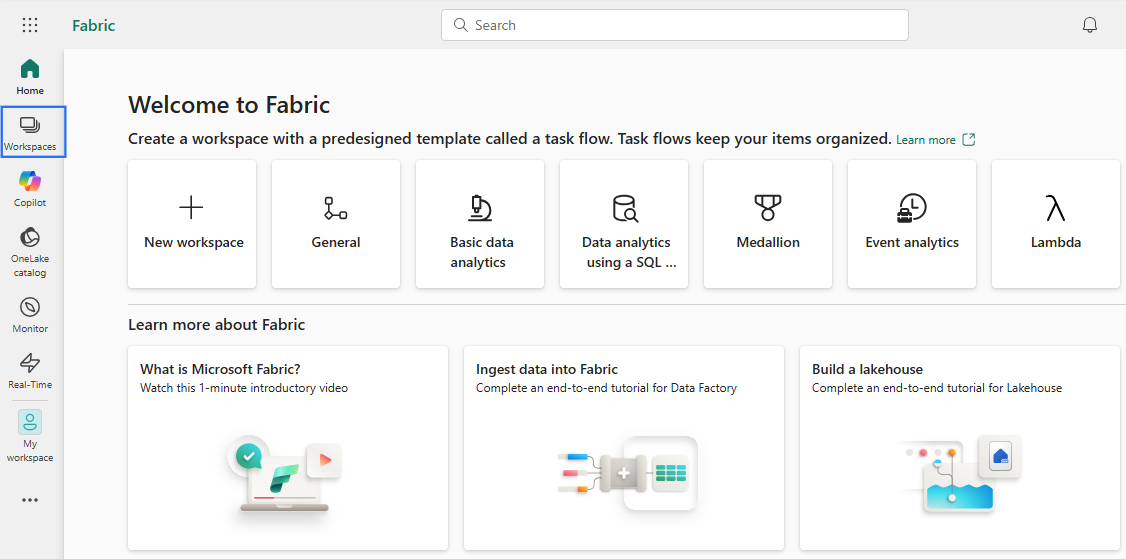
Task: Open the Monitor hub
Action: point(30,313)
